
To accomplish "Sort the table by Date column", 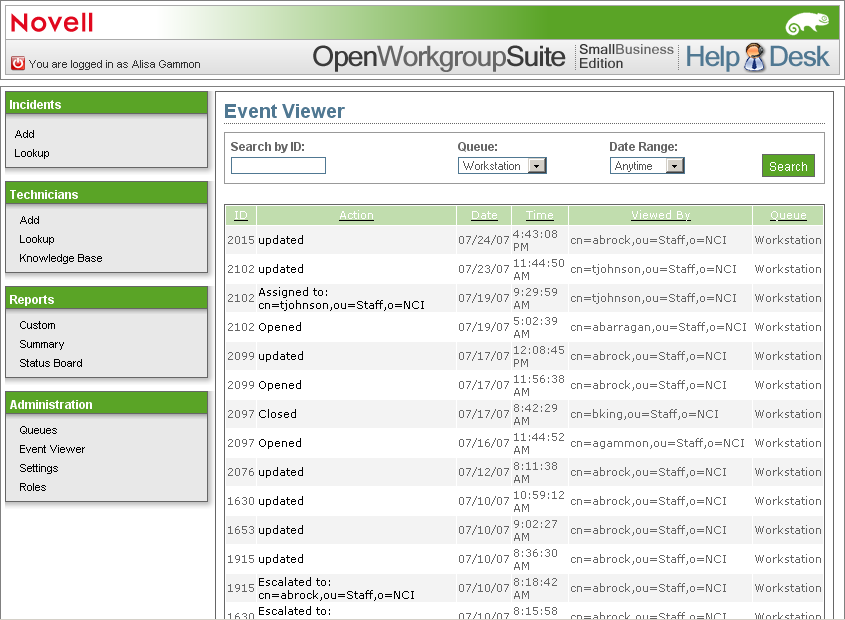I will click(484, 215).
